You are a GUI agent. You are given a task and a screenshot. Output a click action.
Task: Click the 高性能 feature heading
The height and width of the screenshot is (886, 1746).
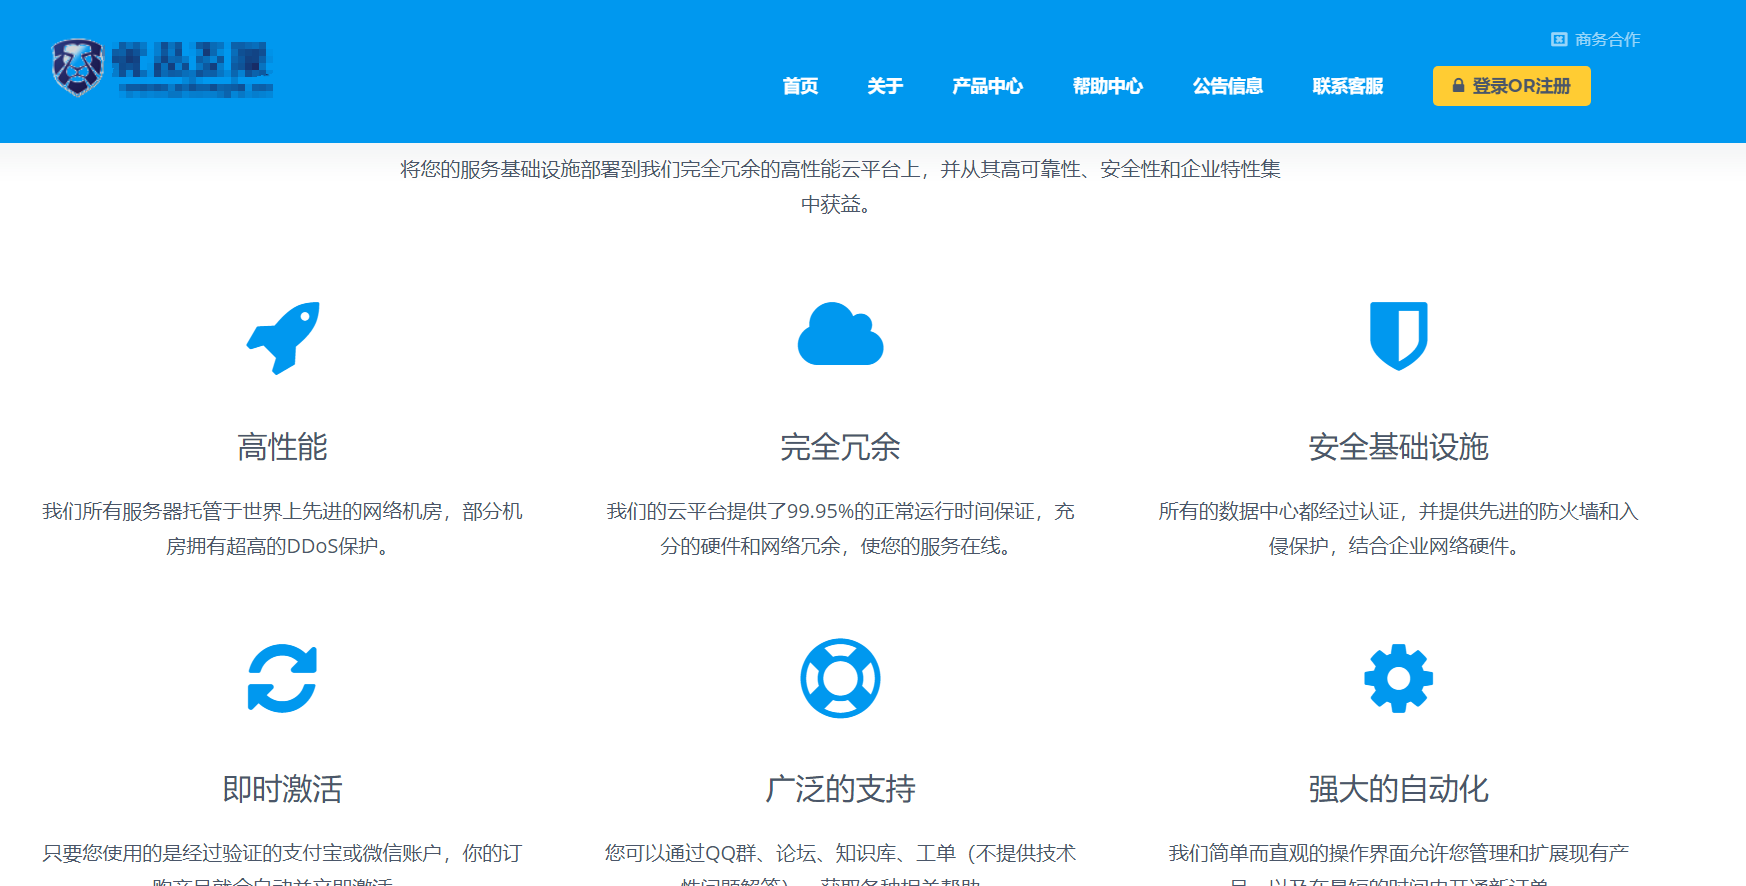tap(282, 447)
